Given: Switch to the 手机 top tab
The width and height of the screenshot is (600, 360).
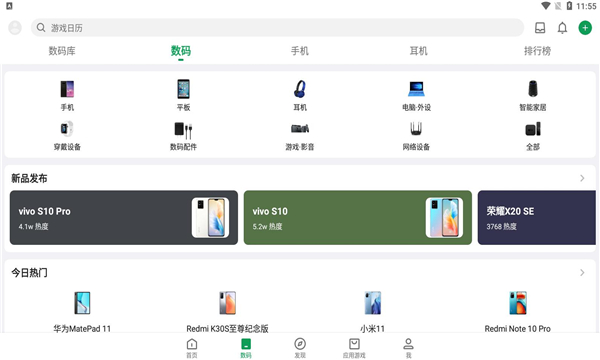Looking at the screenshot, I should click(300, 51).
